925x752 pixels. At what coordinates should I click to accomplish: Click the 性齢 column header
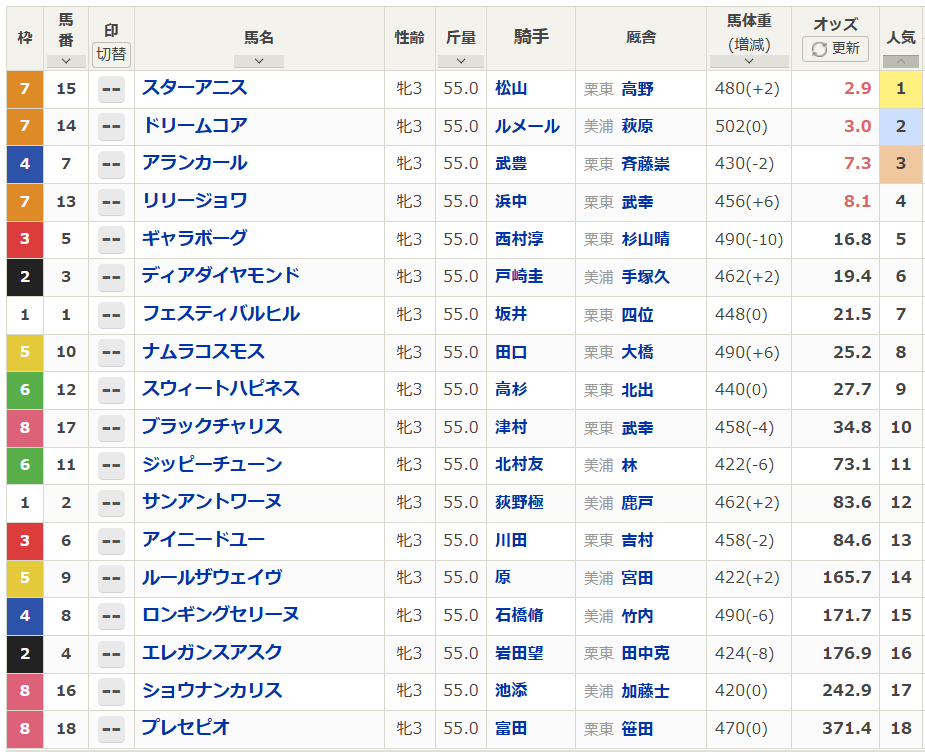click(x=409, y=38)
